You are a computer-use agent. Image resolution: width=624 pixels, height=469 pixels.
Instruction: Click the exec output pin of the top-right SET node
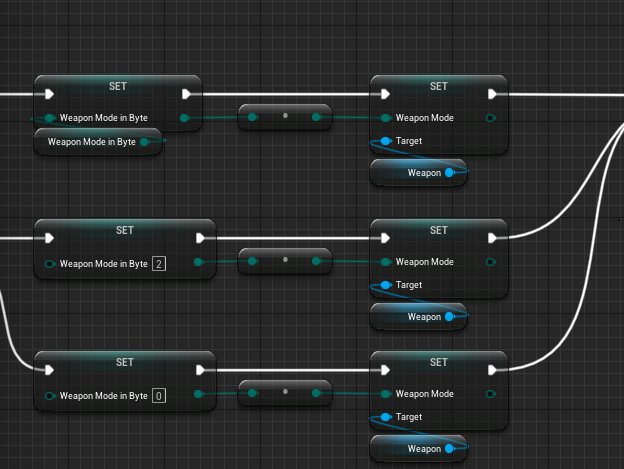coord(492,94)
